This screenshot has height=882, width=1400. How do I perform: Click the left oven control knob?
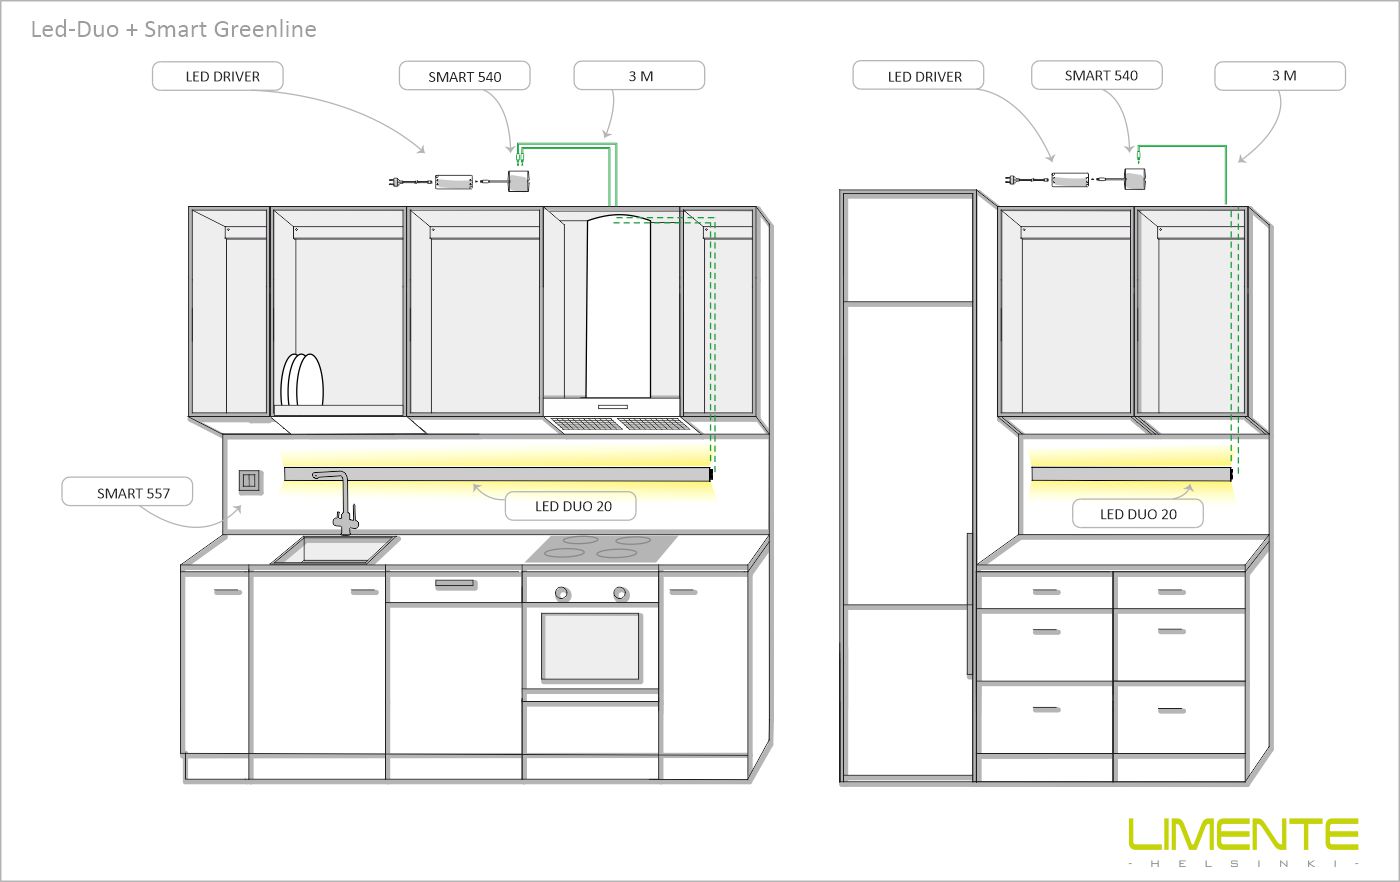coord(562,593)
